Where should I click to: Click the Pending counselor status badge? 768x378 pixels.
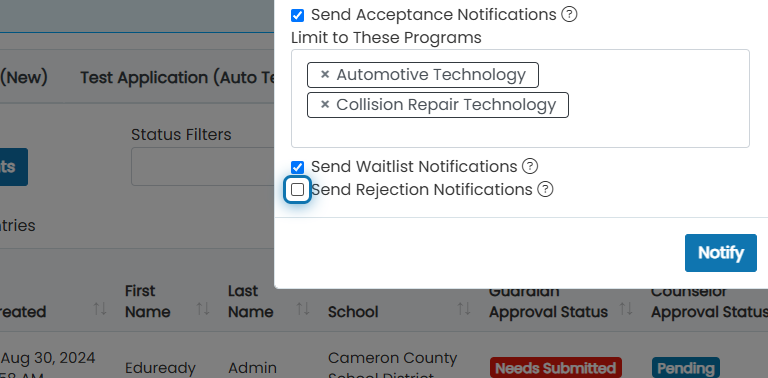pos(685,368)
